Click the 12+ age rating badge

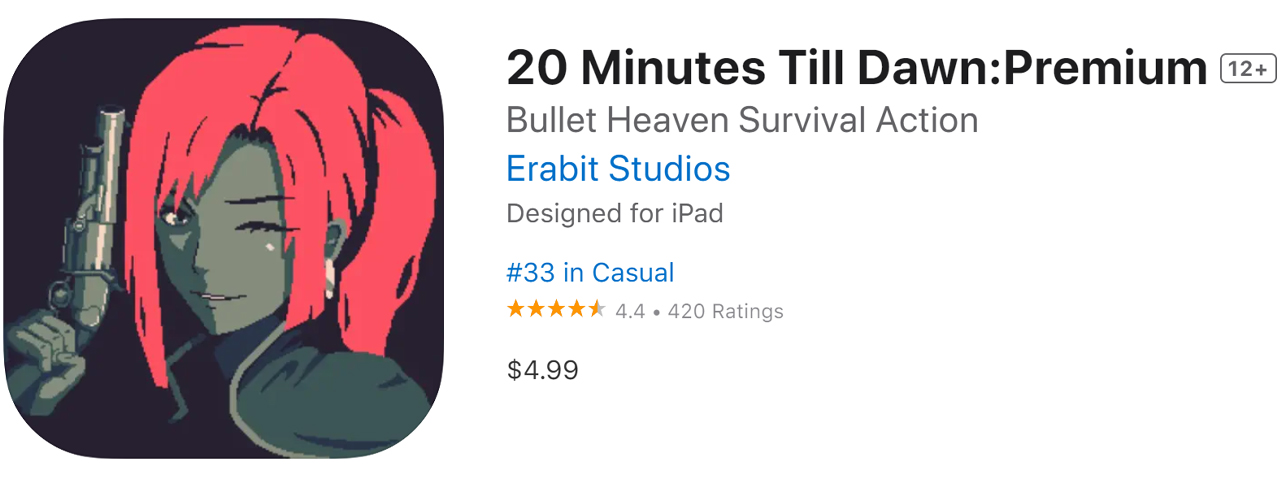click(x=1248, y=69)
